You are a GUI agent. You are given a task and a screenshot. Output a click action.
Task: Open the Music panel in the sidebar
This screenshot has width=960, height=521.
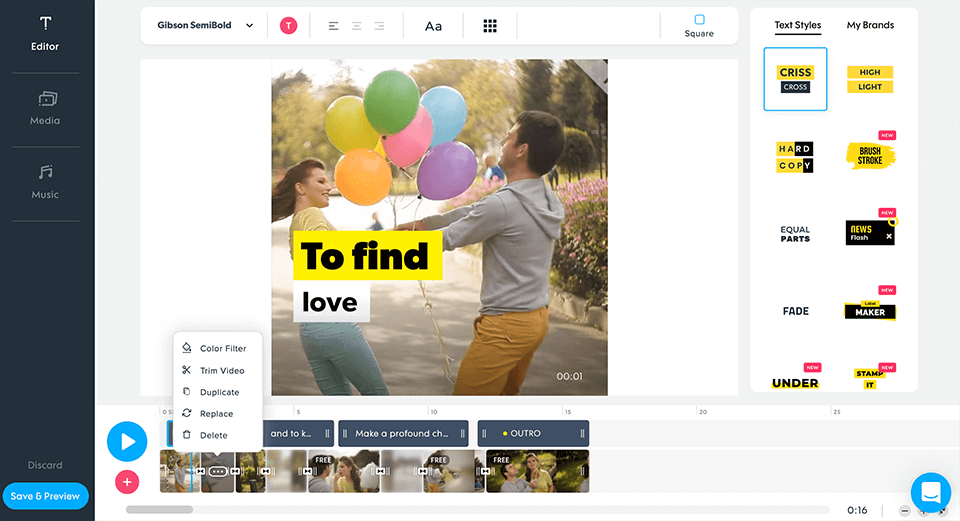tap(45, 182)
